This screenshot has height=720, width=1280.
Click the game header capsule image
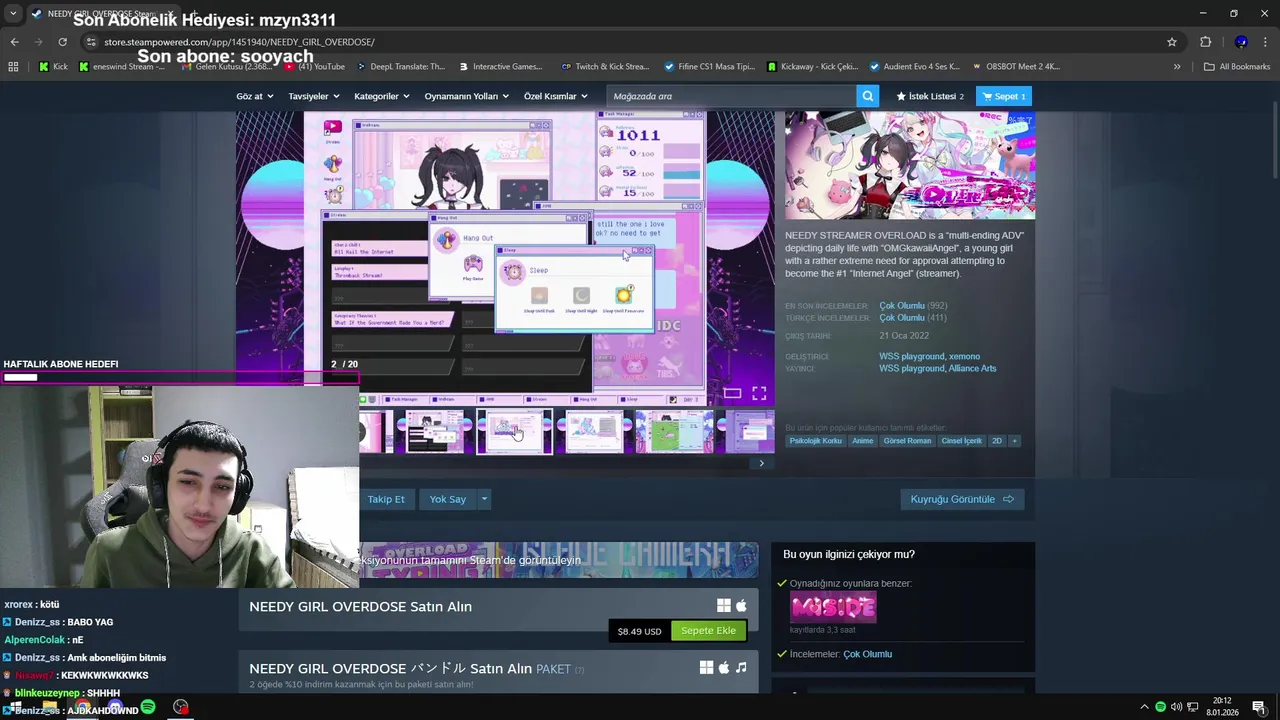coord(910,165)
